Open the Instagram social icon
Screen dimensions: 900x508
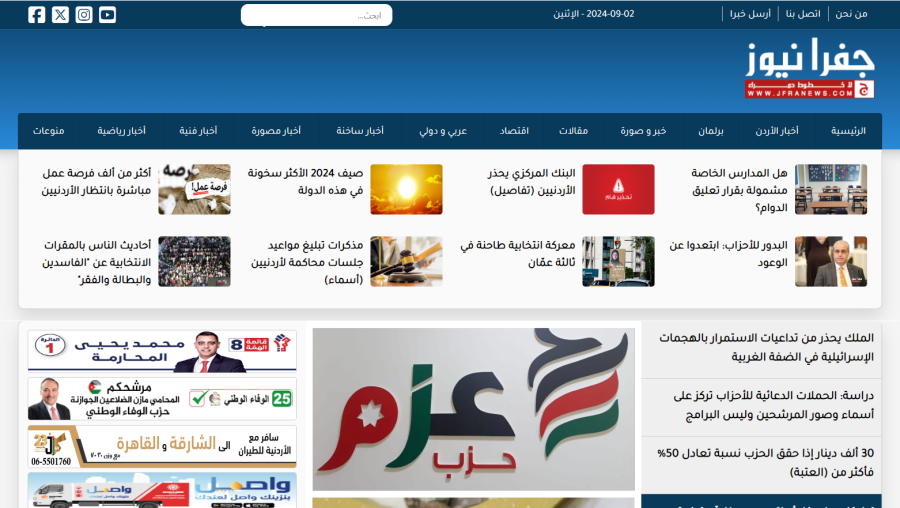coord(84,14)
